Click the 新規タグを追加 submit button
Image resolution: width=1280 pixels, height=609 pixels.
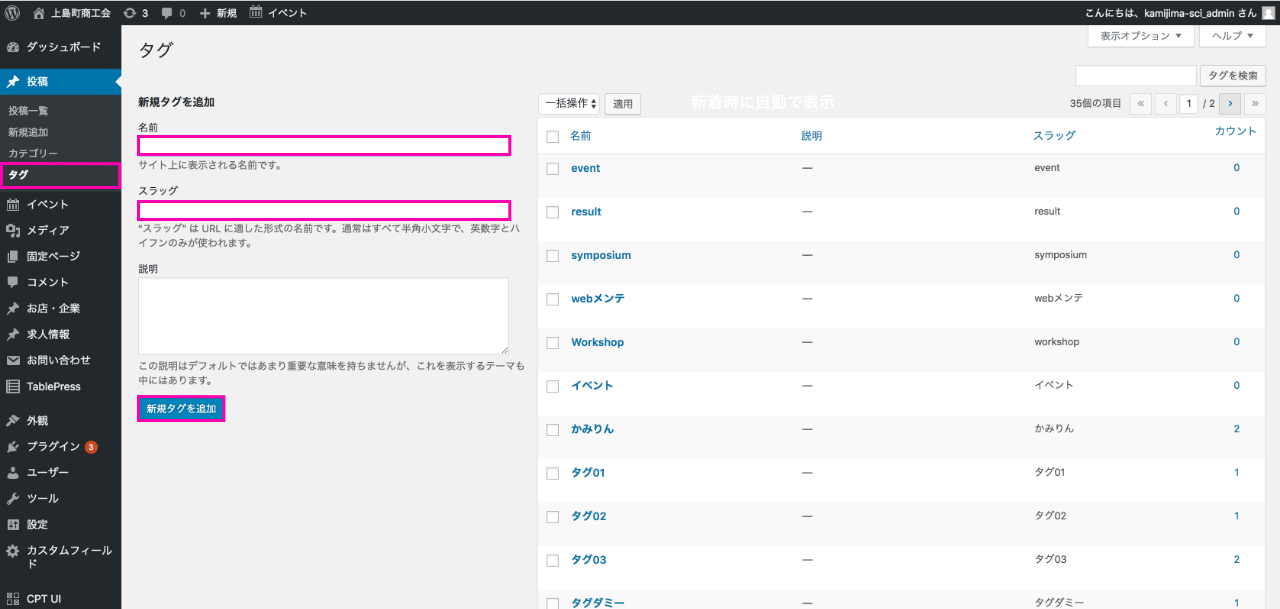181,408
